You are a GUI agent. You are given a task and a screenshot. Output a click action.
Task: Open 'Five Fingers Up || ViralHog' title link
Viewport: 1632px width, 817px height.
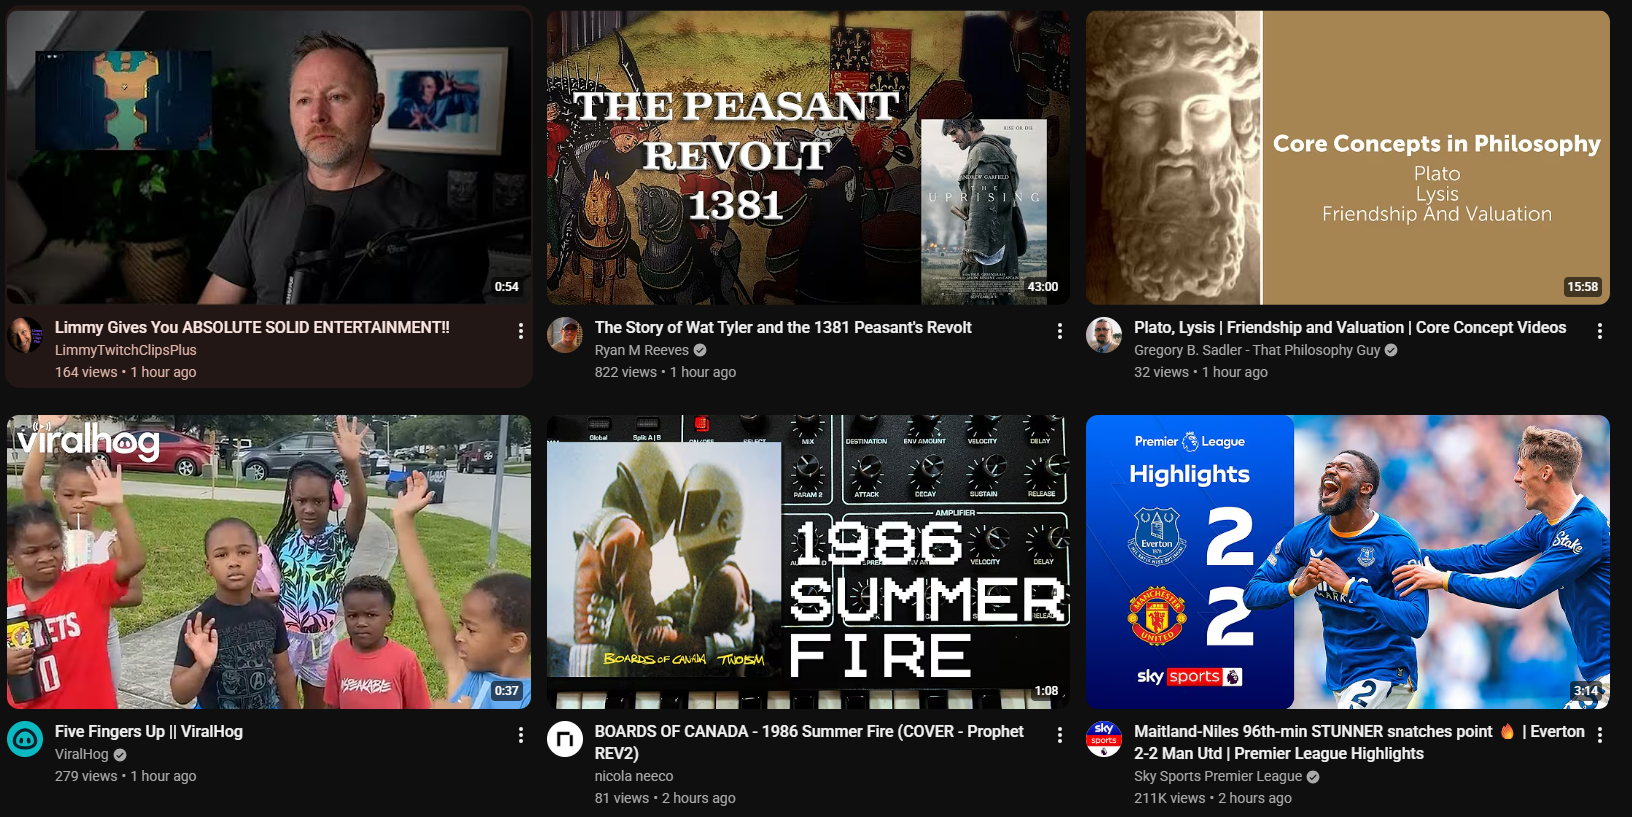tap(149, 731)
